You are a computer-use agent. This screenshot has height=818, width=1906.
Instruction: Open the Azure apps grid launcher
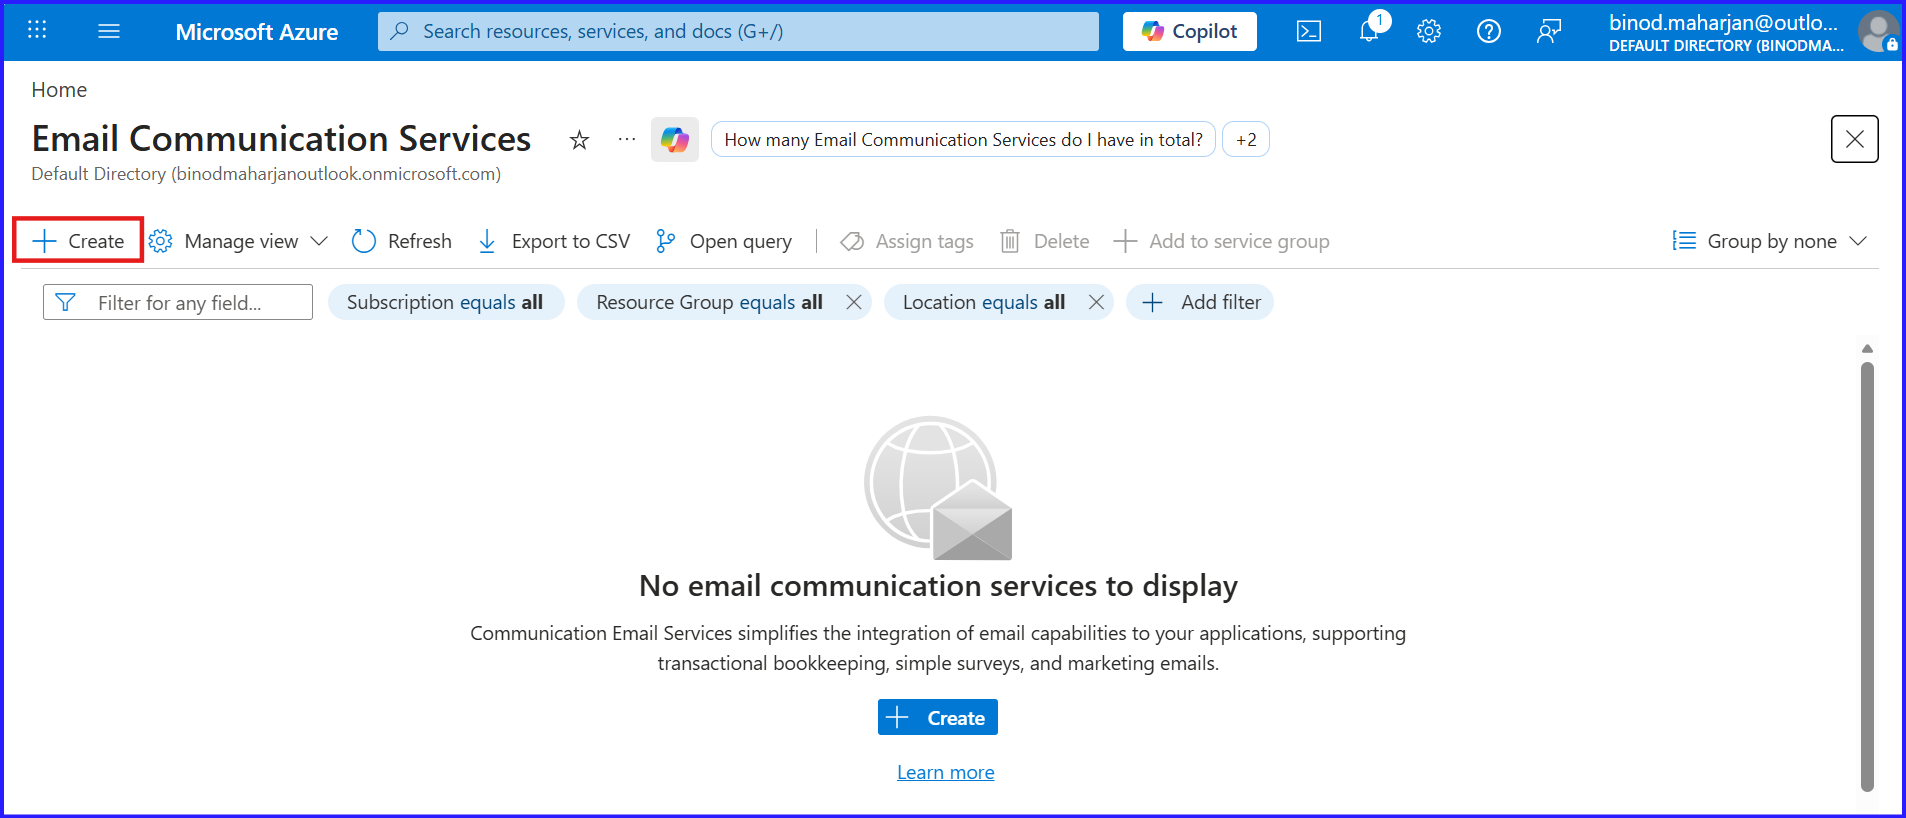point(37,30)
